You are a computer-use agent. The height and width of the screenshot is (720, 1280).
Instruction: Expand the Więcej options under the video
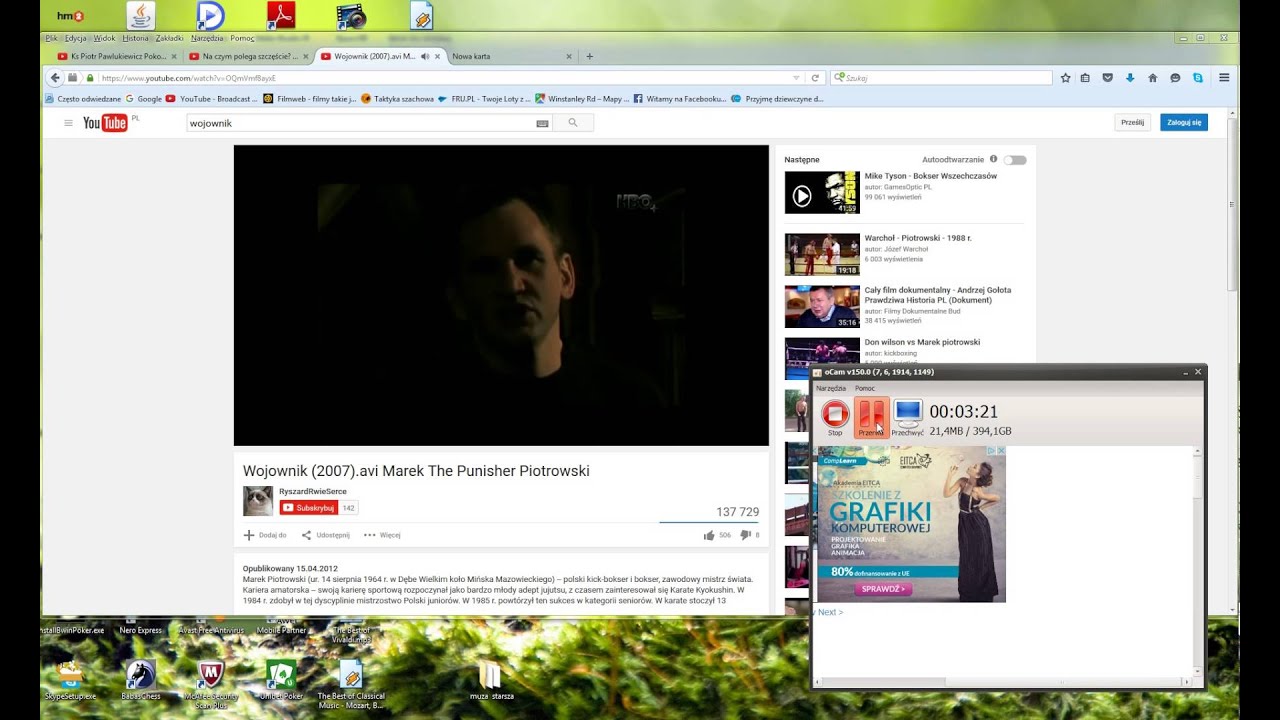[x=382, y=535]
